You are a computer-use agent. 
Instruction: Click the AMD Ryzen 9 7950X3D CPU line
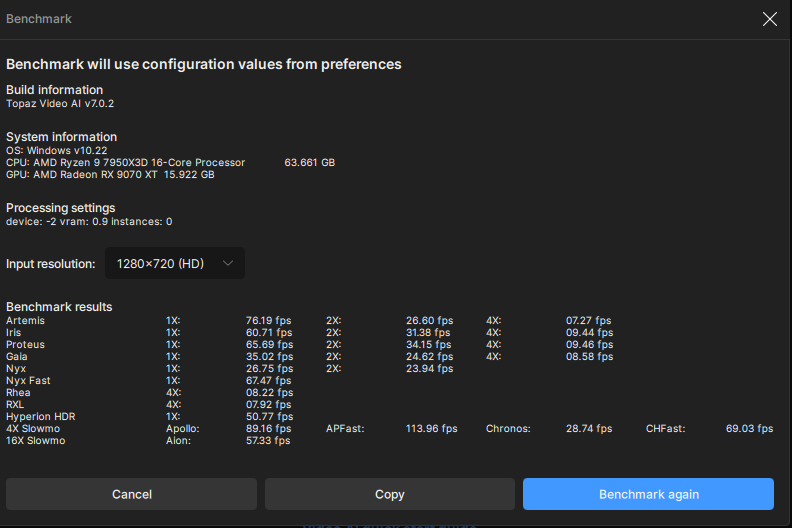[125, 162]
